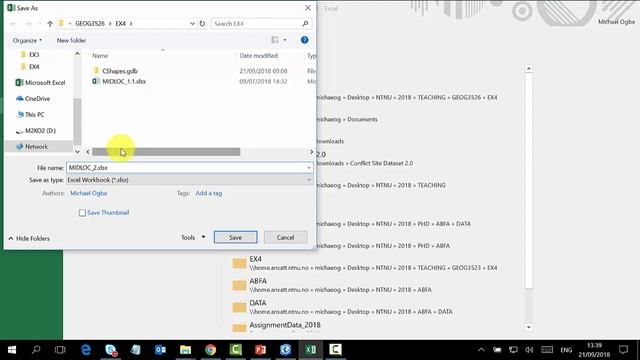Sort files by the Name column header
Screen dimensions: 640x360
point(100,56)
